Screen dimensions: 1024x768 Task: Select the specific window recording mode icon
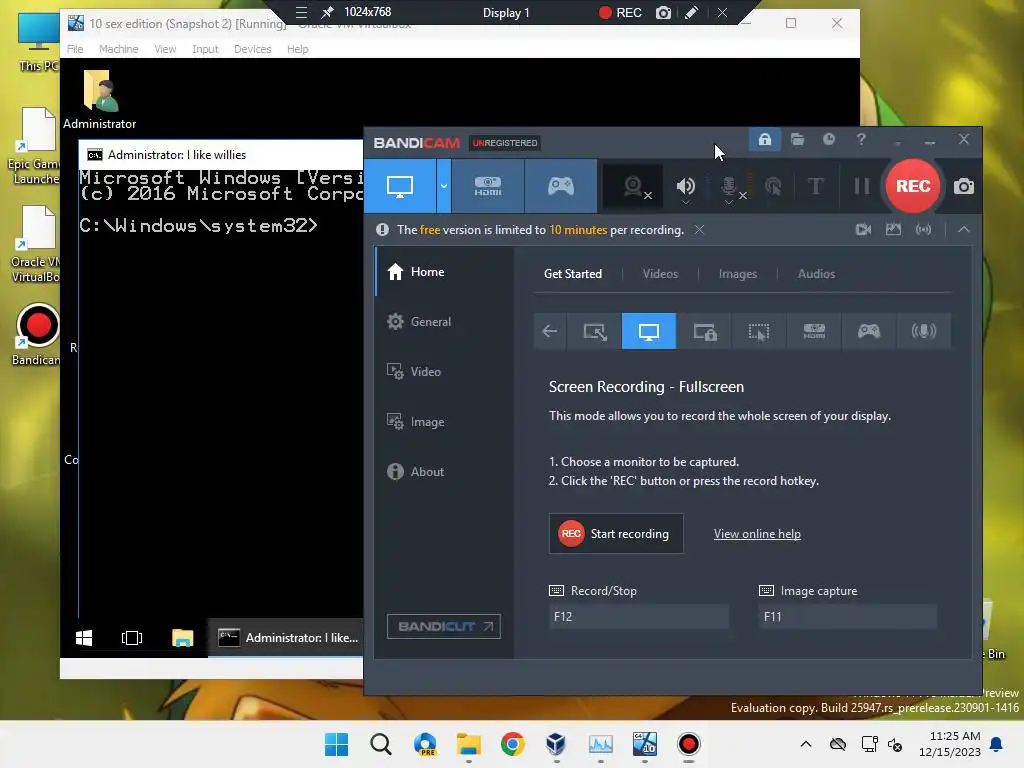tap(704, 331)
